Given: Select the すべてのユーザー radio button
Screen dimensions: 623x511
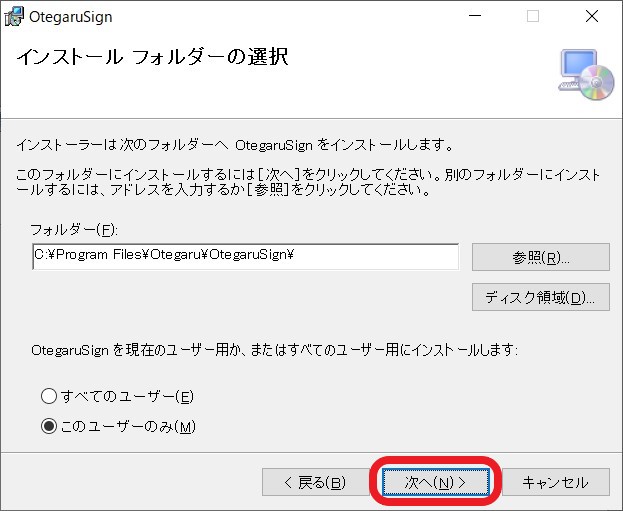Looking at the screenshot, I should tap(49, 397).
